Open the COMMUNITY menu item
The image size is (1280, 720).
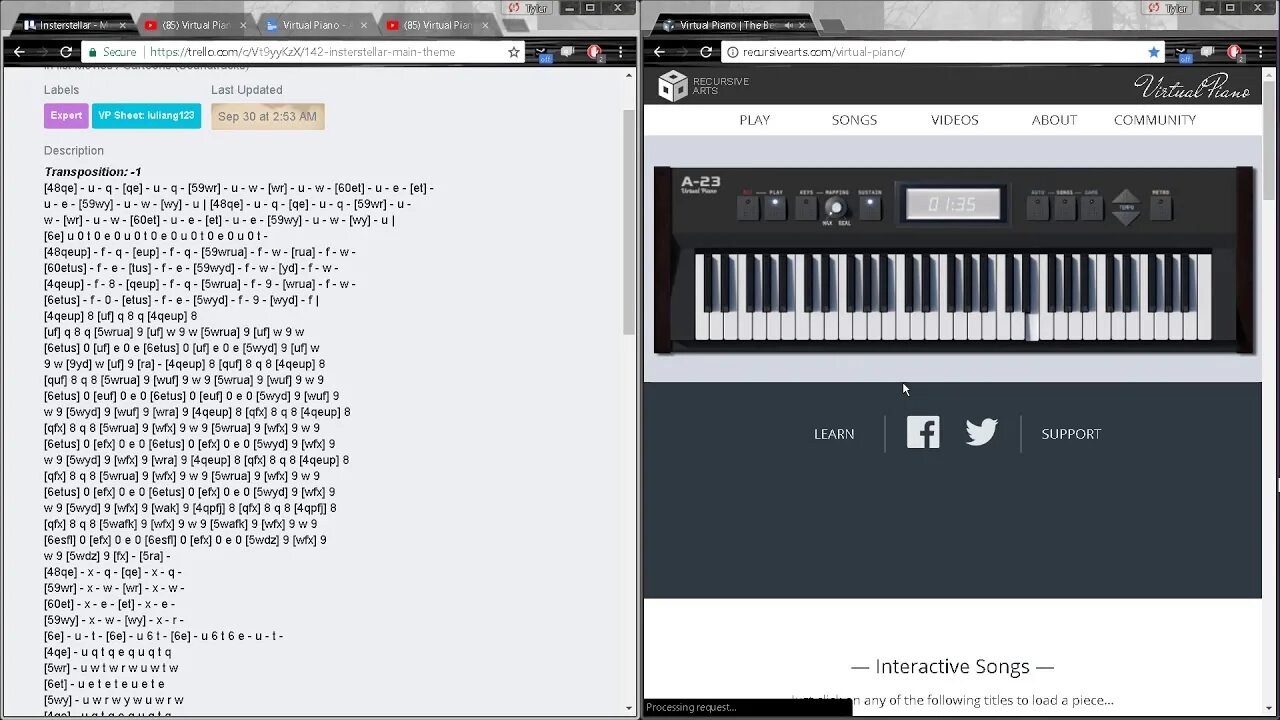[1155, 120]
